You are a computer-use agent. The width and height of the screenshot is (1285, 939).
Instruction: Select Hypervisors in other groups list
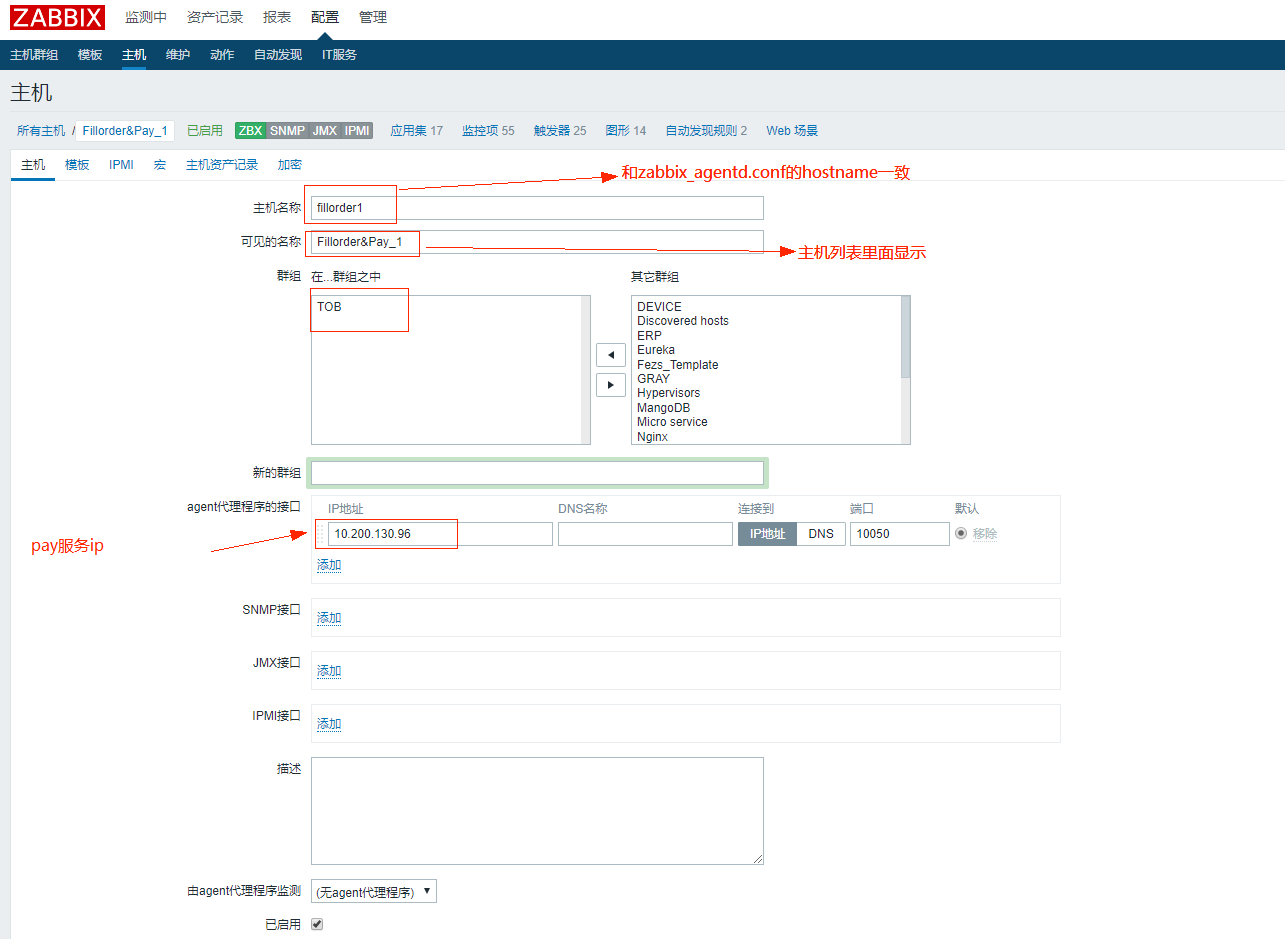(669, 393)
